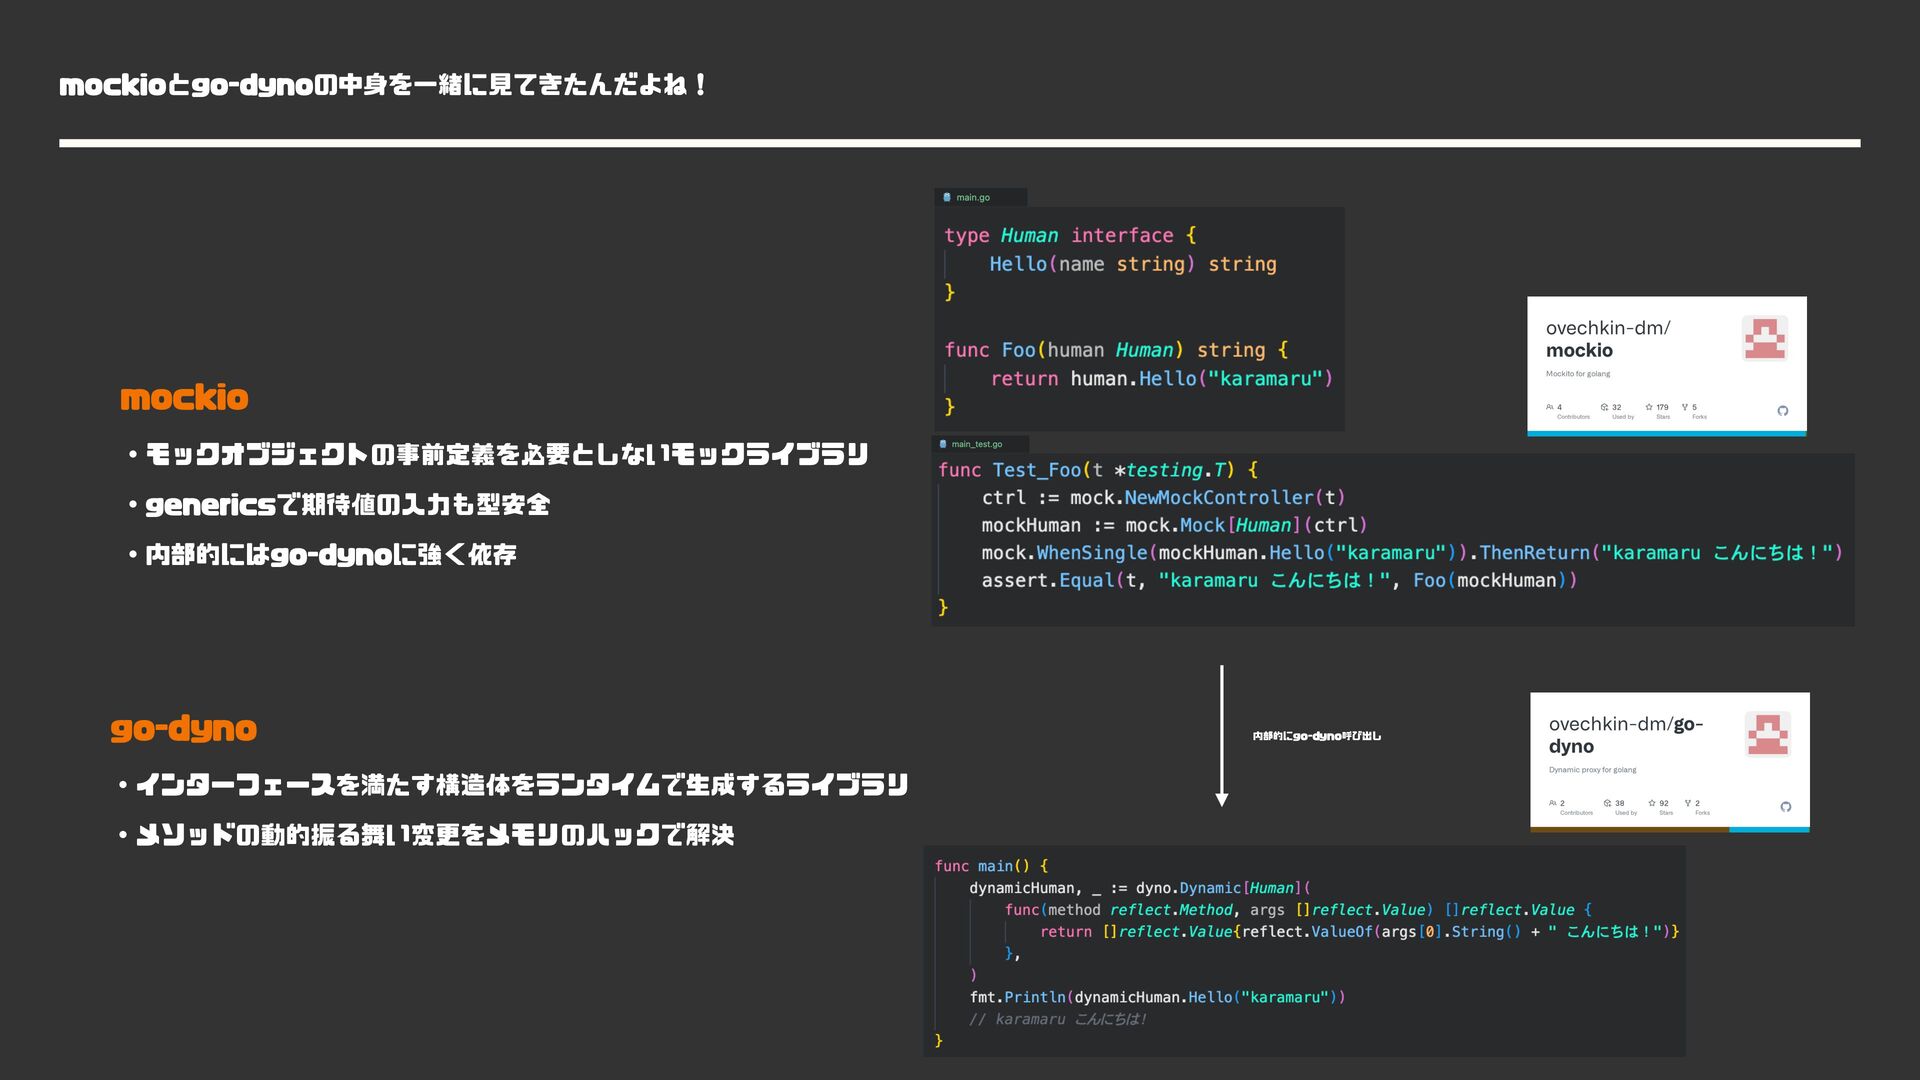Click the pixel avatar on mockio card
The image size is (1920, 1080).
[1764, 339]
